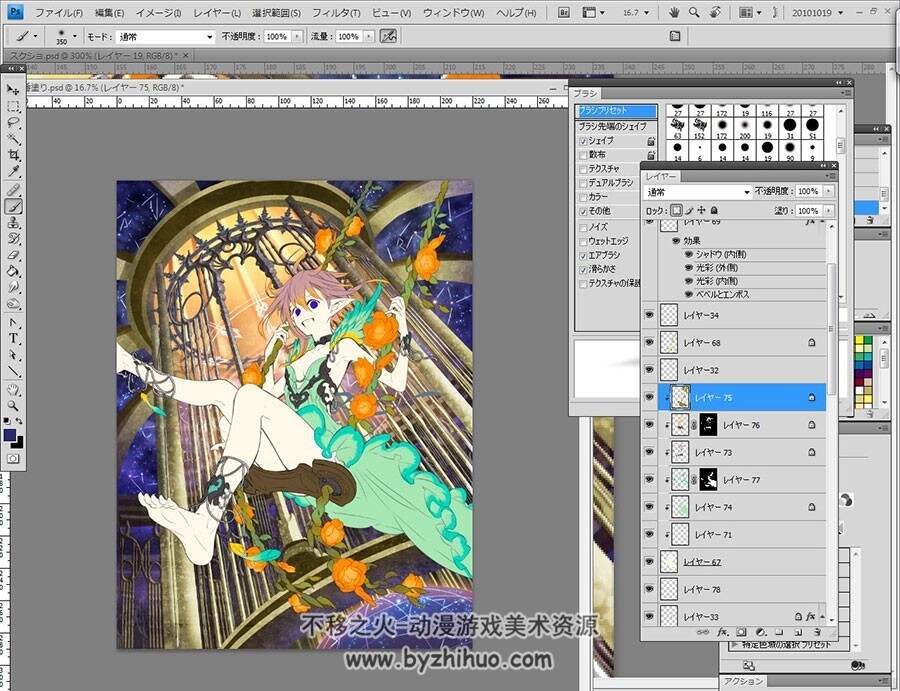This screenshot has width=900, height=691.
Task: Hide layer レイヤー 75
Action: (x=649, y=397)
